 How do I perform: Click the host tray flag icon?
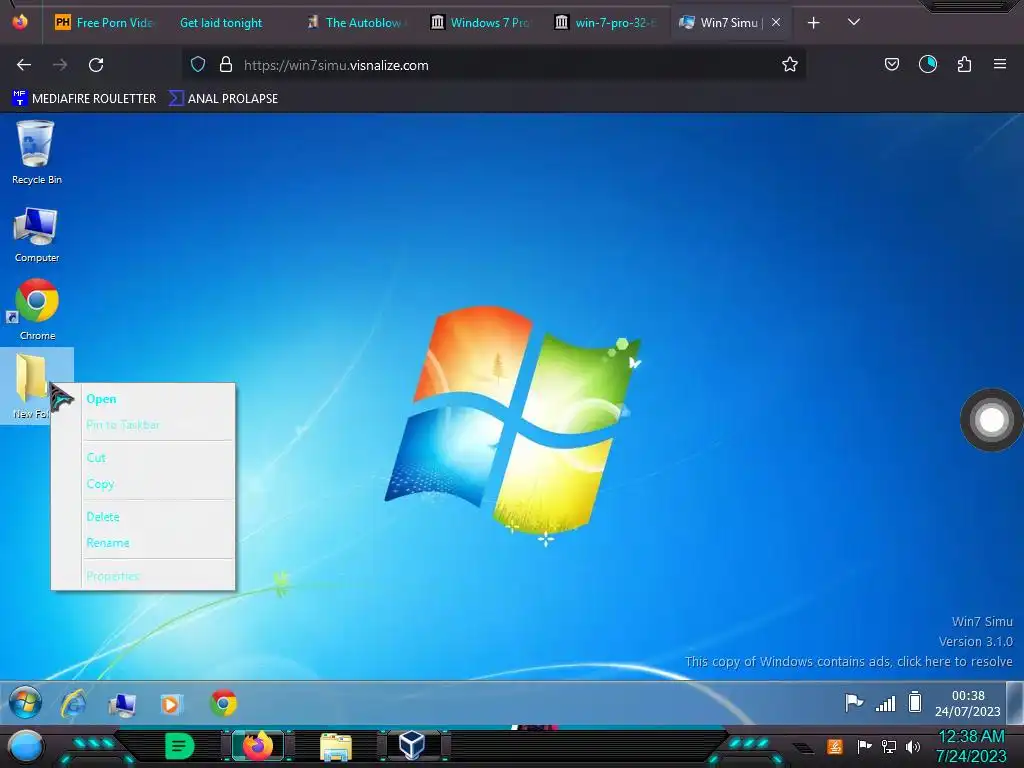coord(864,746)
